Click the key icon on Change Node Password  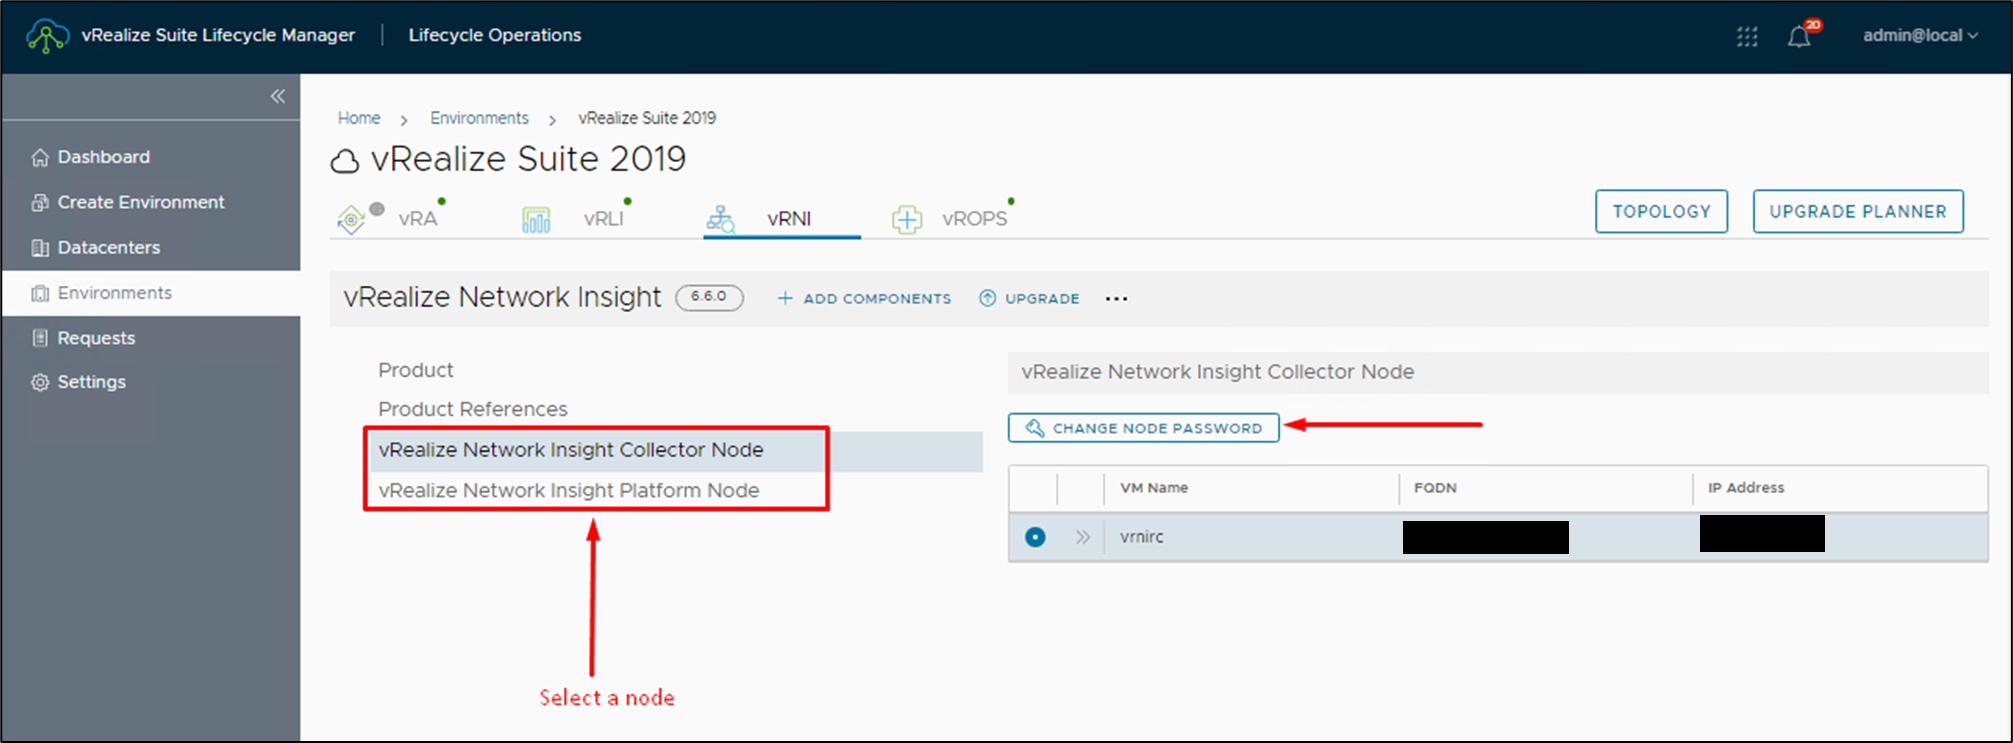pos(1035,428)
